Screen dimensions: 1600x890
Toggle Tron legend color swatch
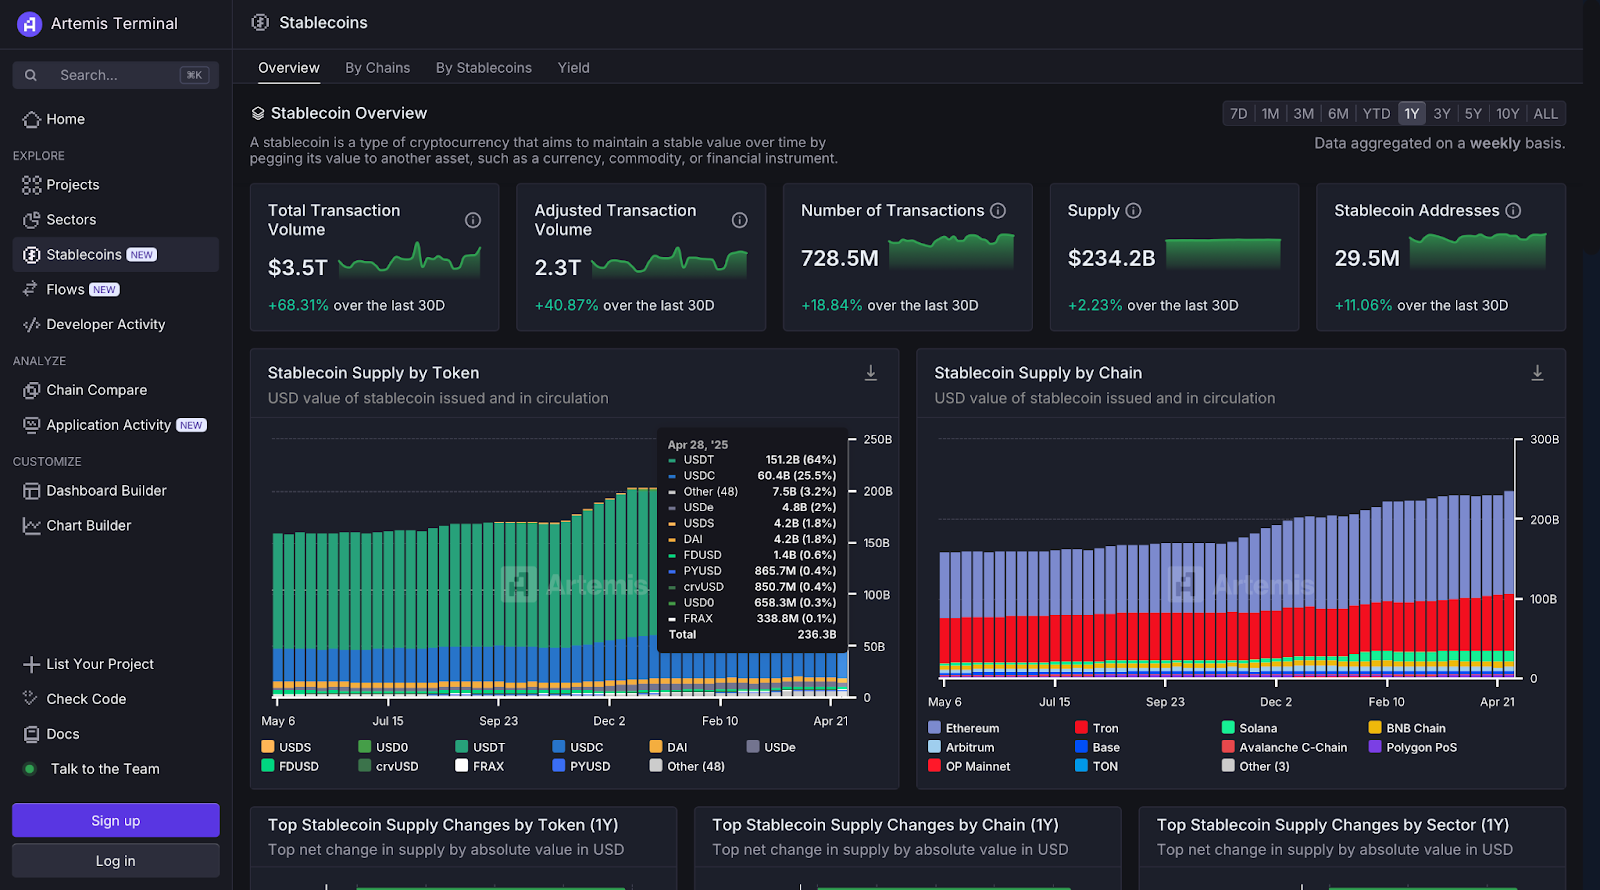click(x=1081, y=728)
